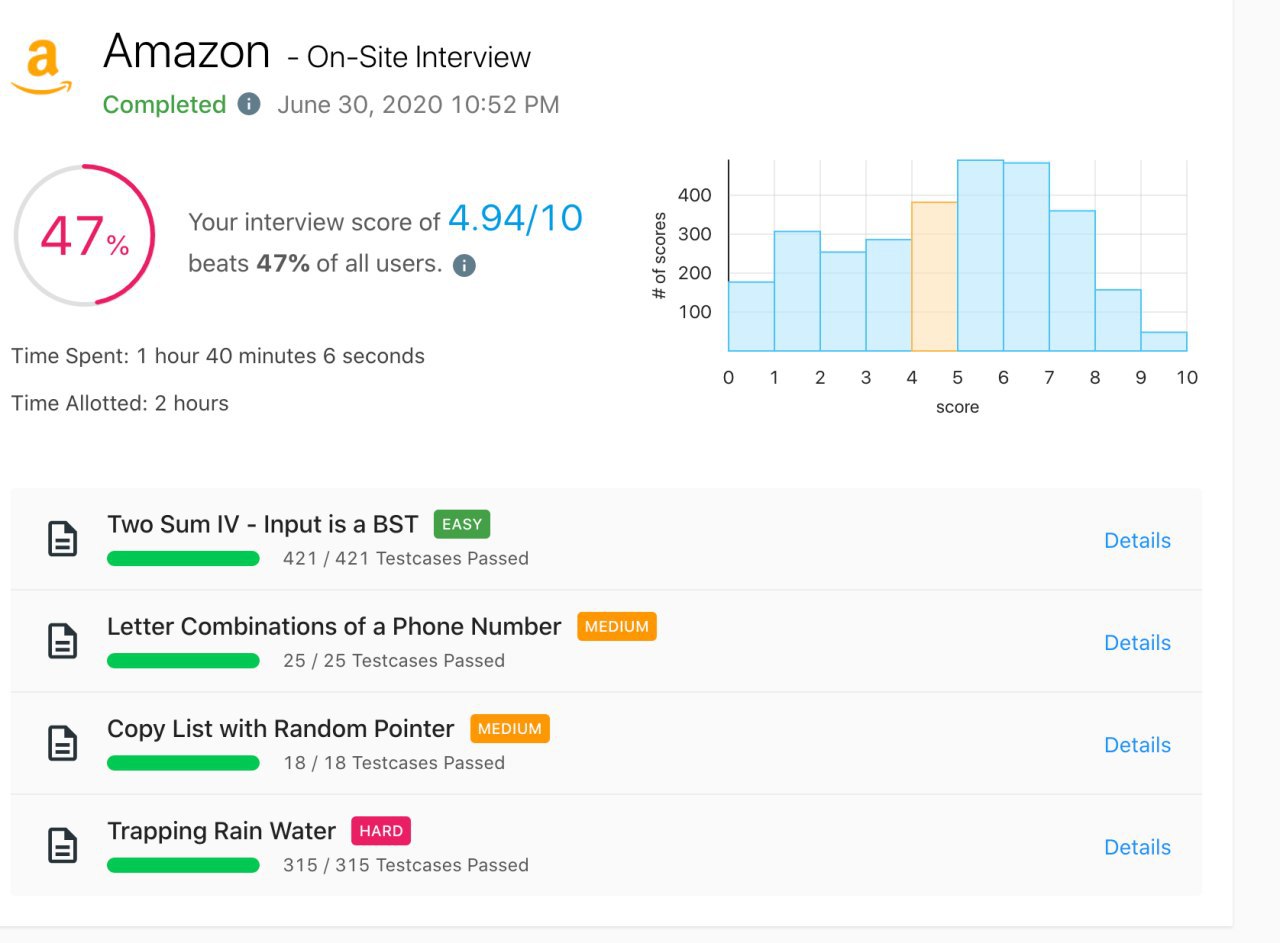Click the Amazon logo icon

pyautogui.click(x=42, y=67)
